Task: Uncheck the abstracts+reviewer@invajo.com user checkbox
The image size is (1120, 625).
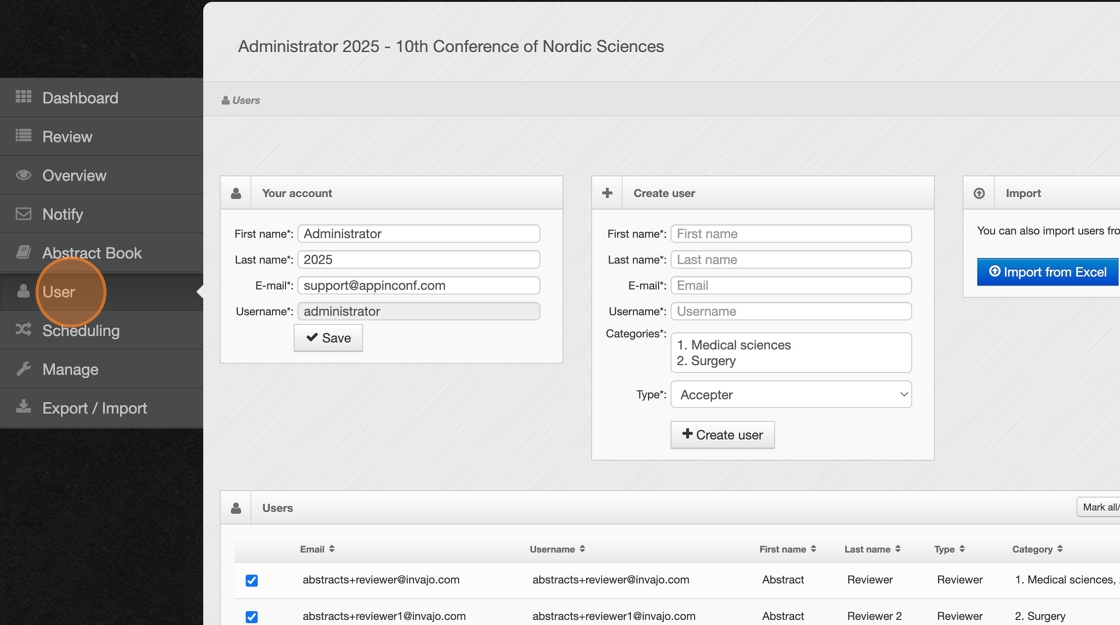Action: (x=252, y=580)
